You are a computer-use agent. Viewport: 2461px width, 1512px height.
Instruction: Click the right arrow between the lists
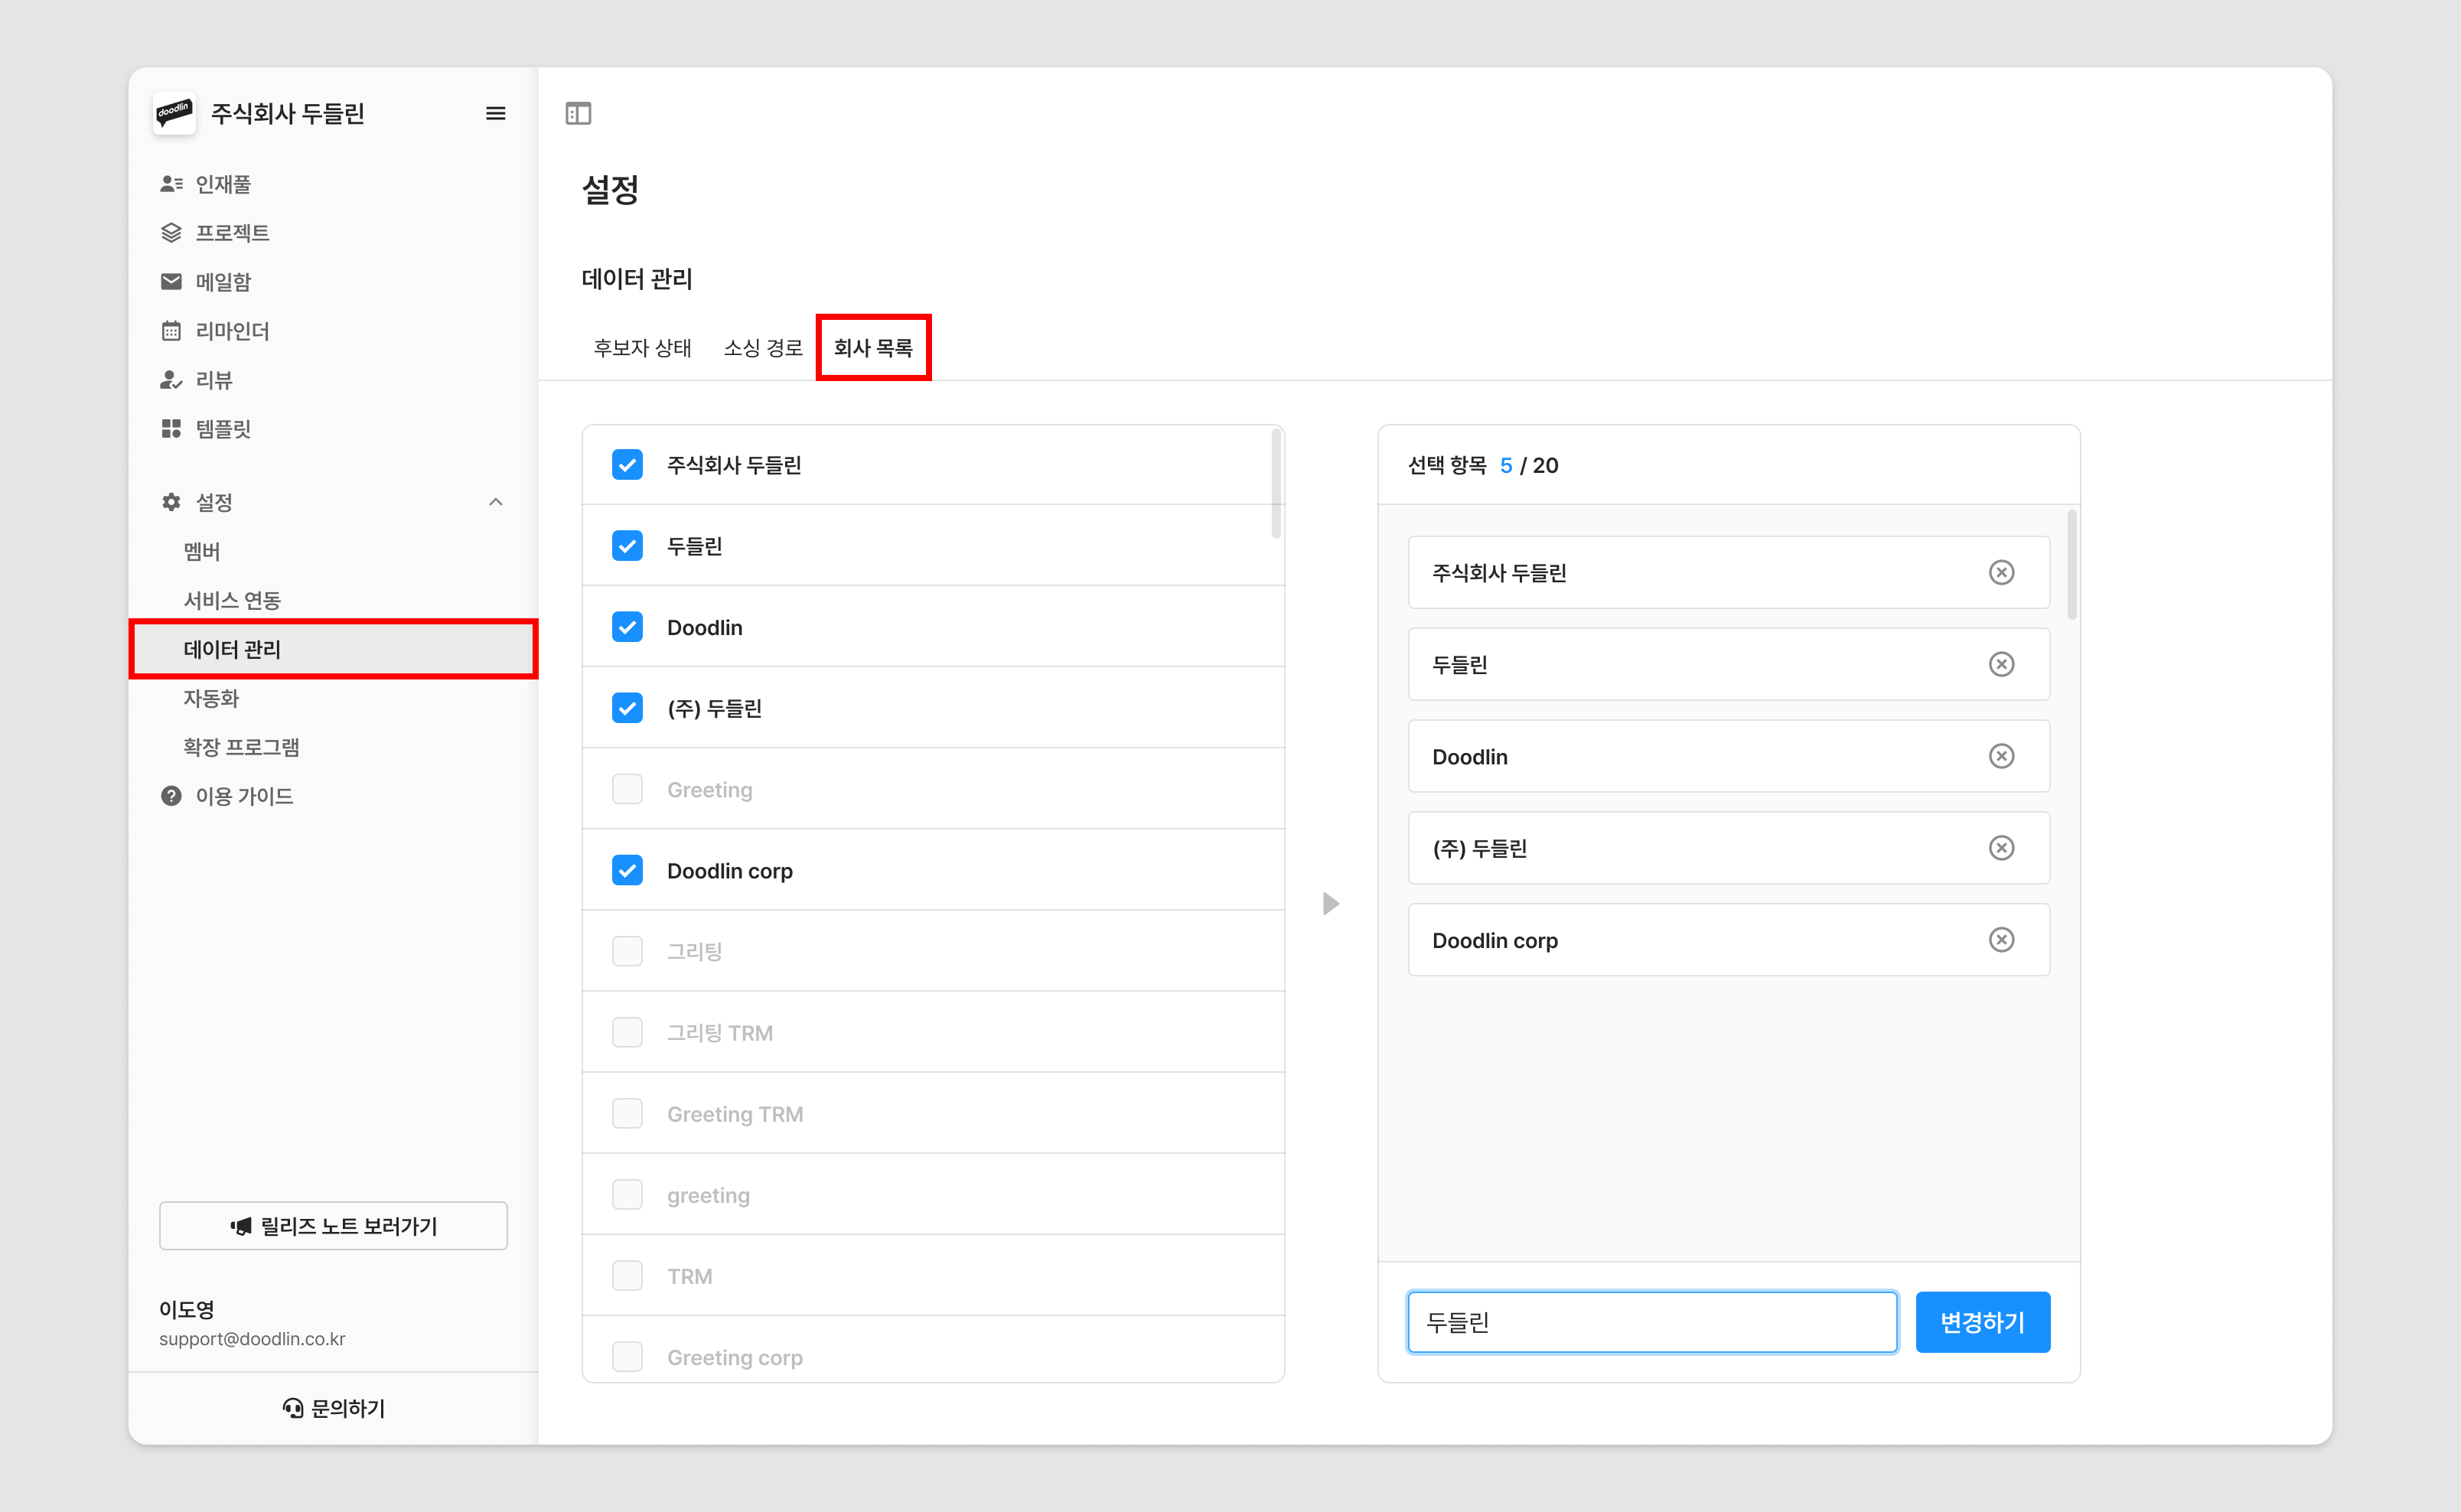(1330, 904)
